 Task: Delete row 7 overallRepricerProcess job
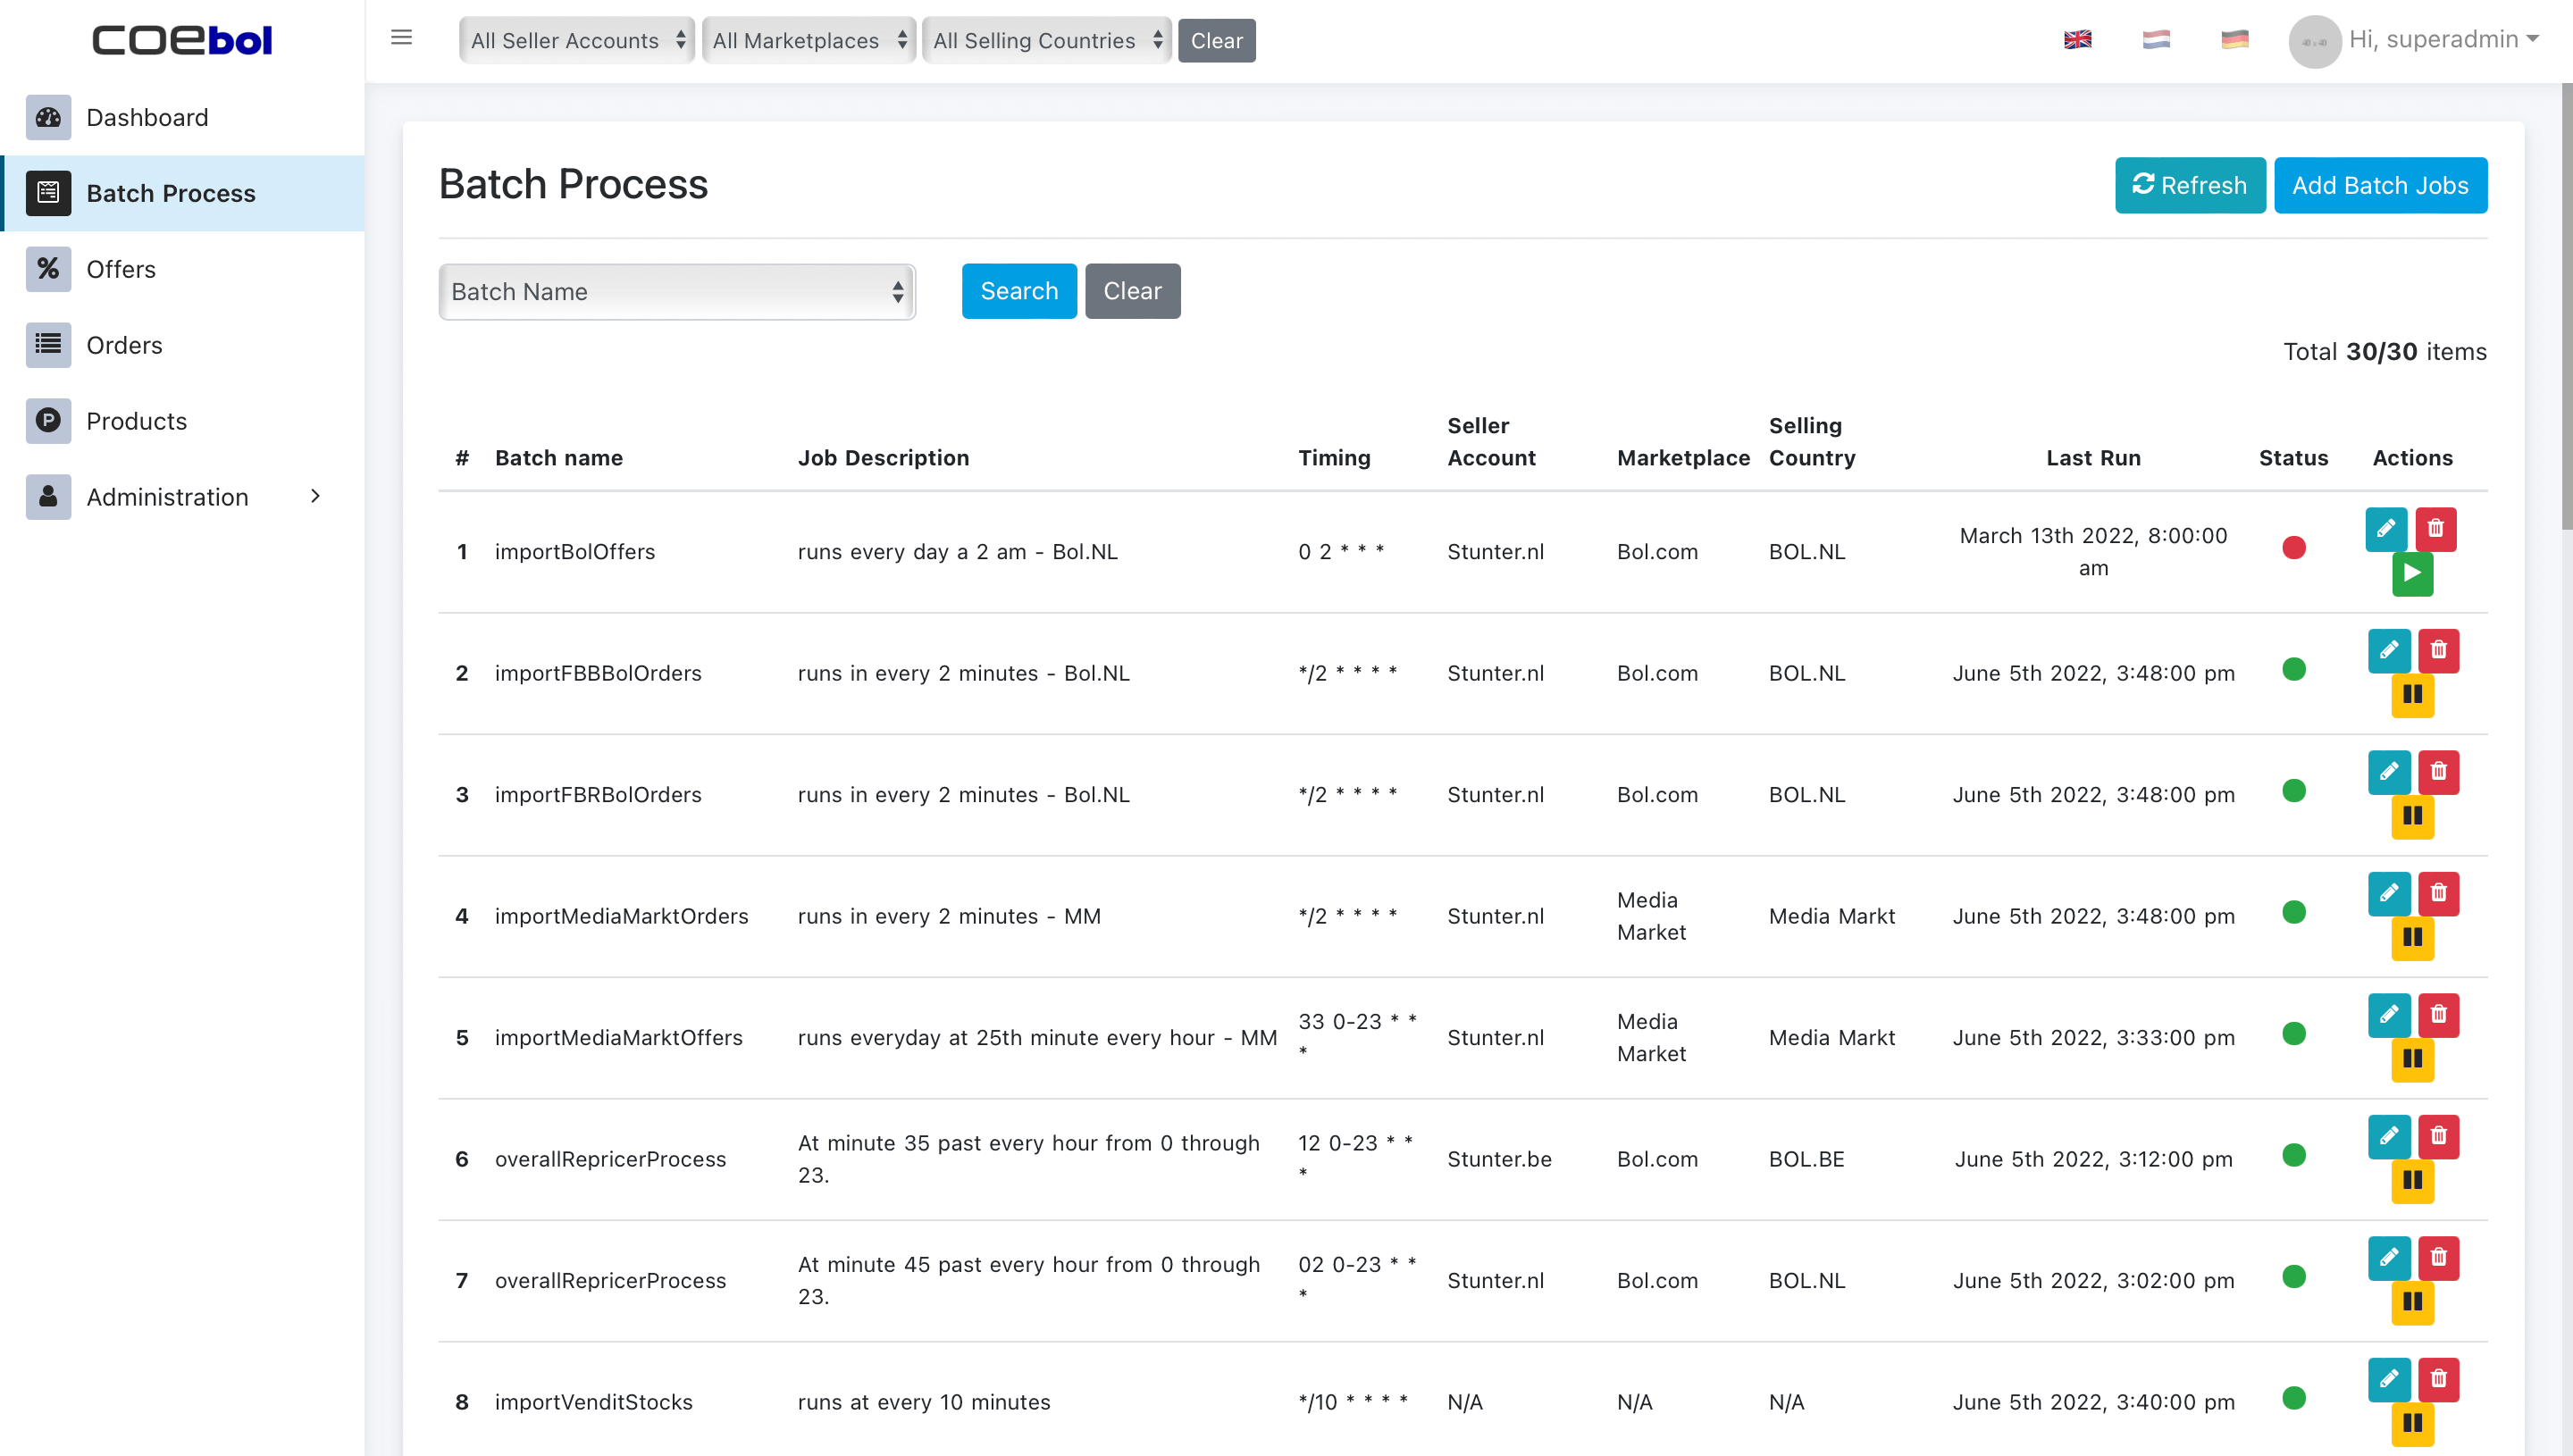coord(2439,1258)
